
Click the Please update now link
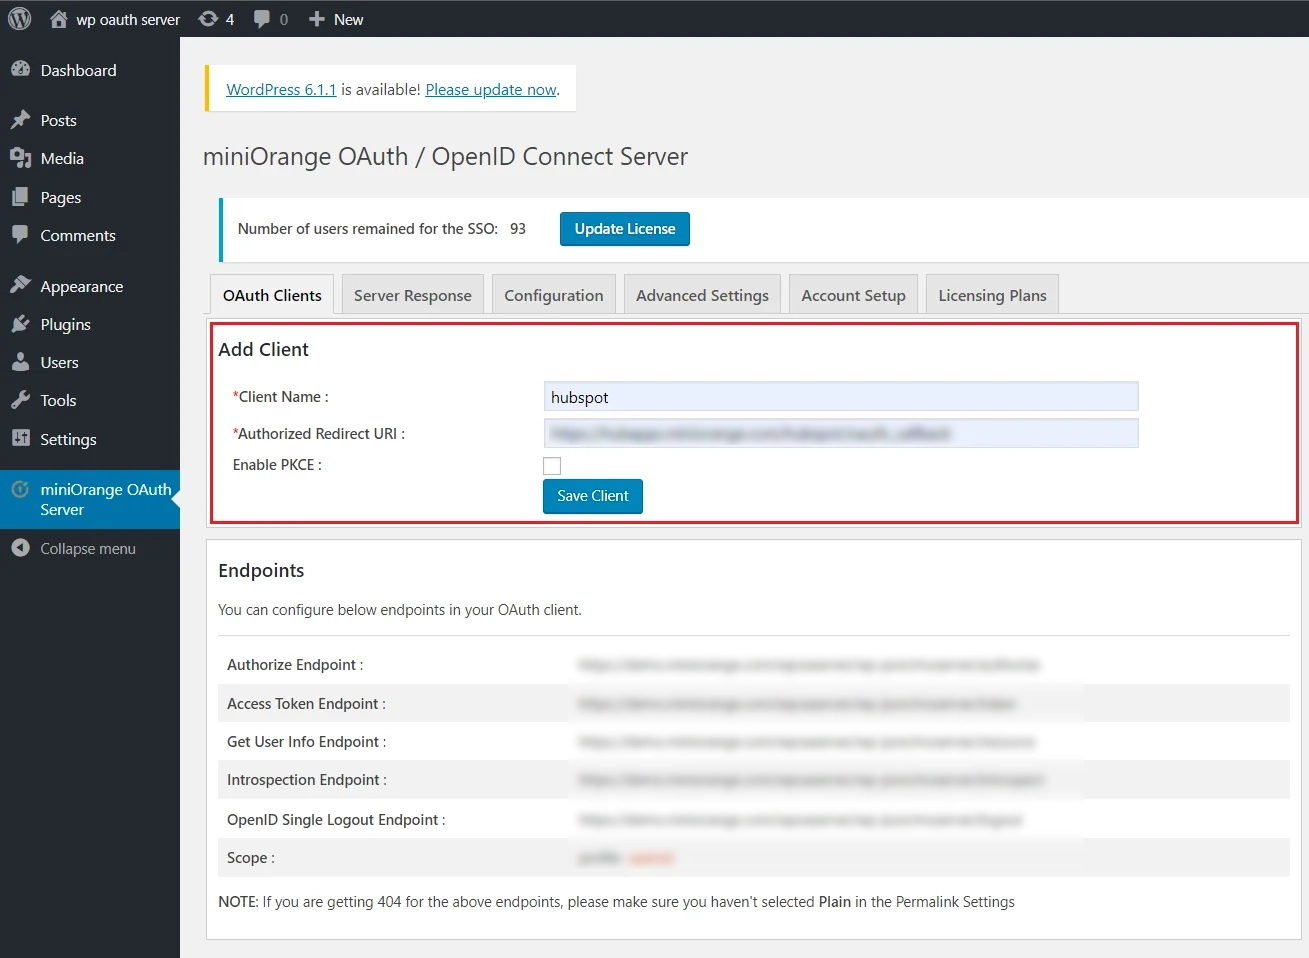[x=491, y=89]
